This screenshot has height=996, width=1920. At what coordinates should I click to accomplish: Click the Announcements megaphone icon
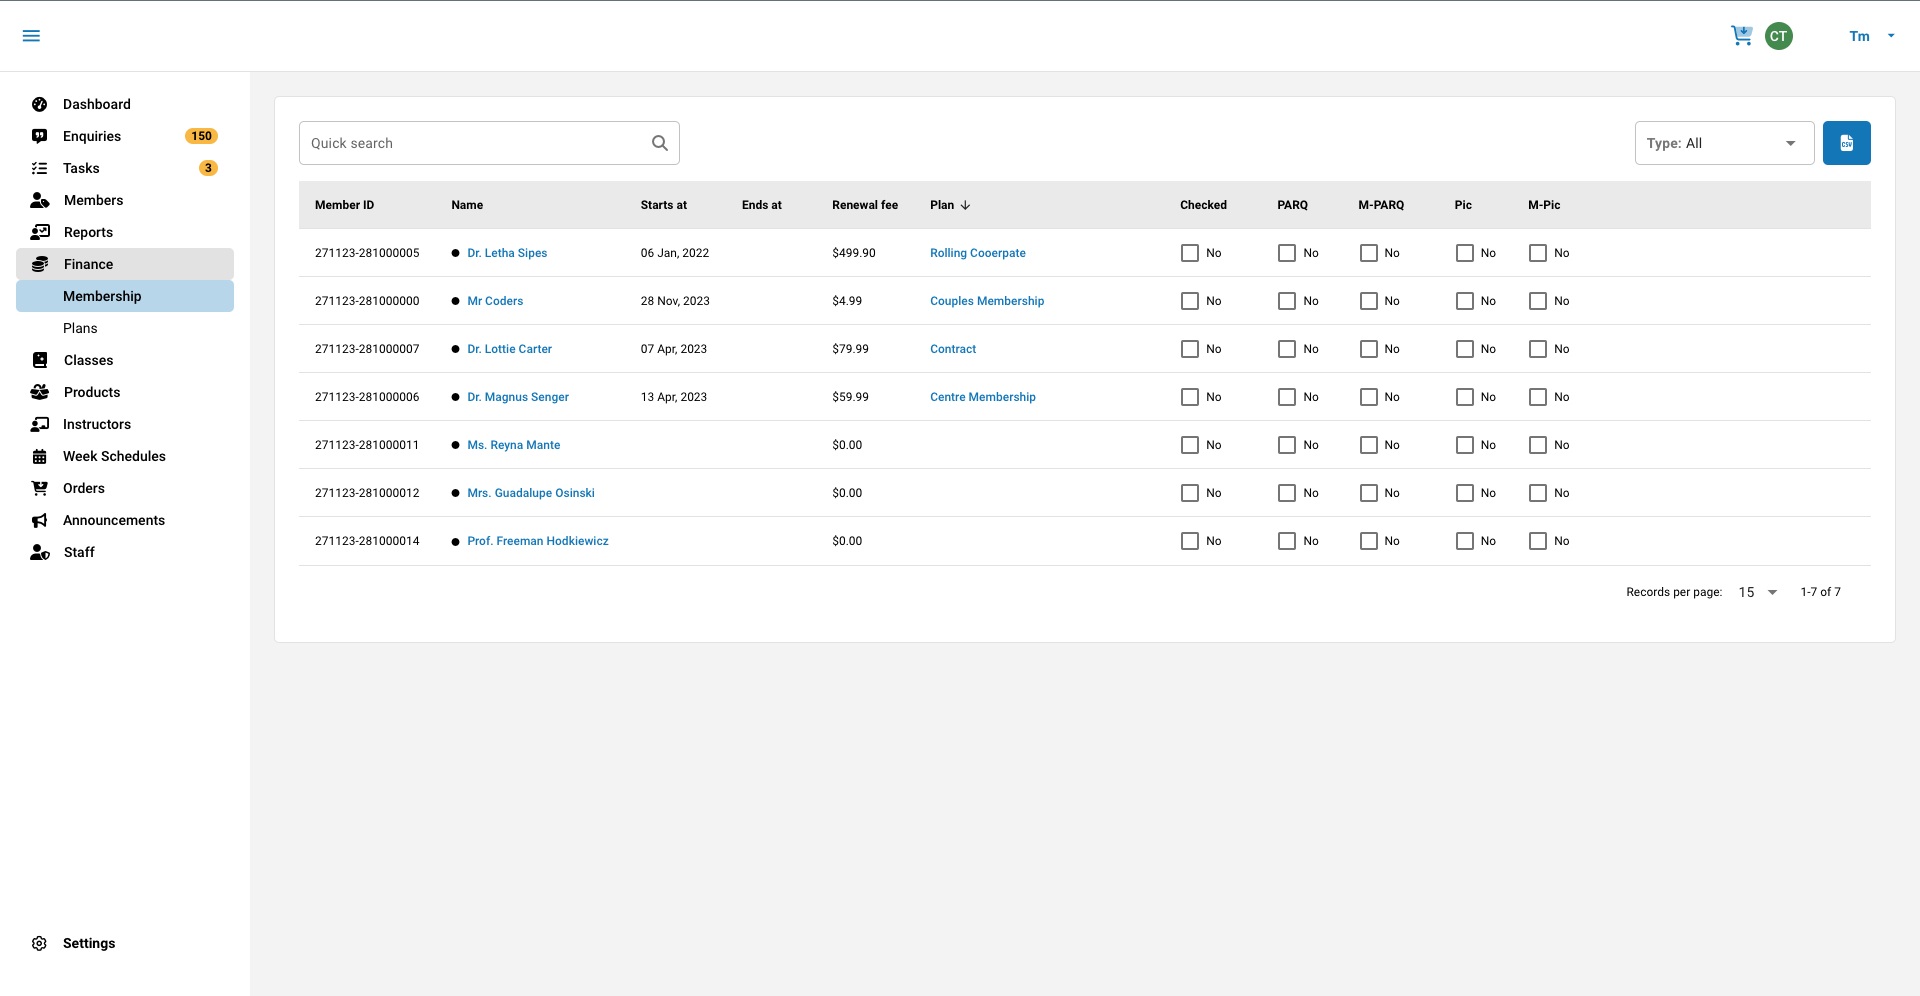pyautogui.click(x=40, y=520)
